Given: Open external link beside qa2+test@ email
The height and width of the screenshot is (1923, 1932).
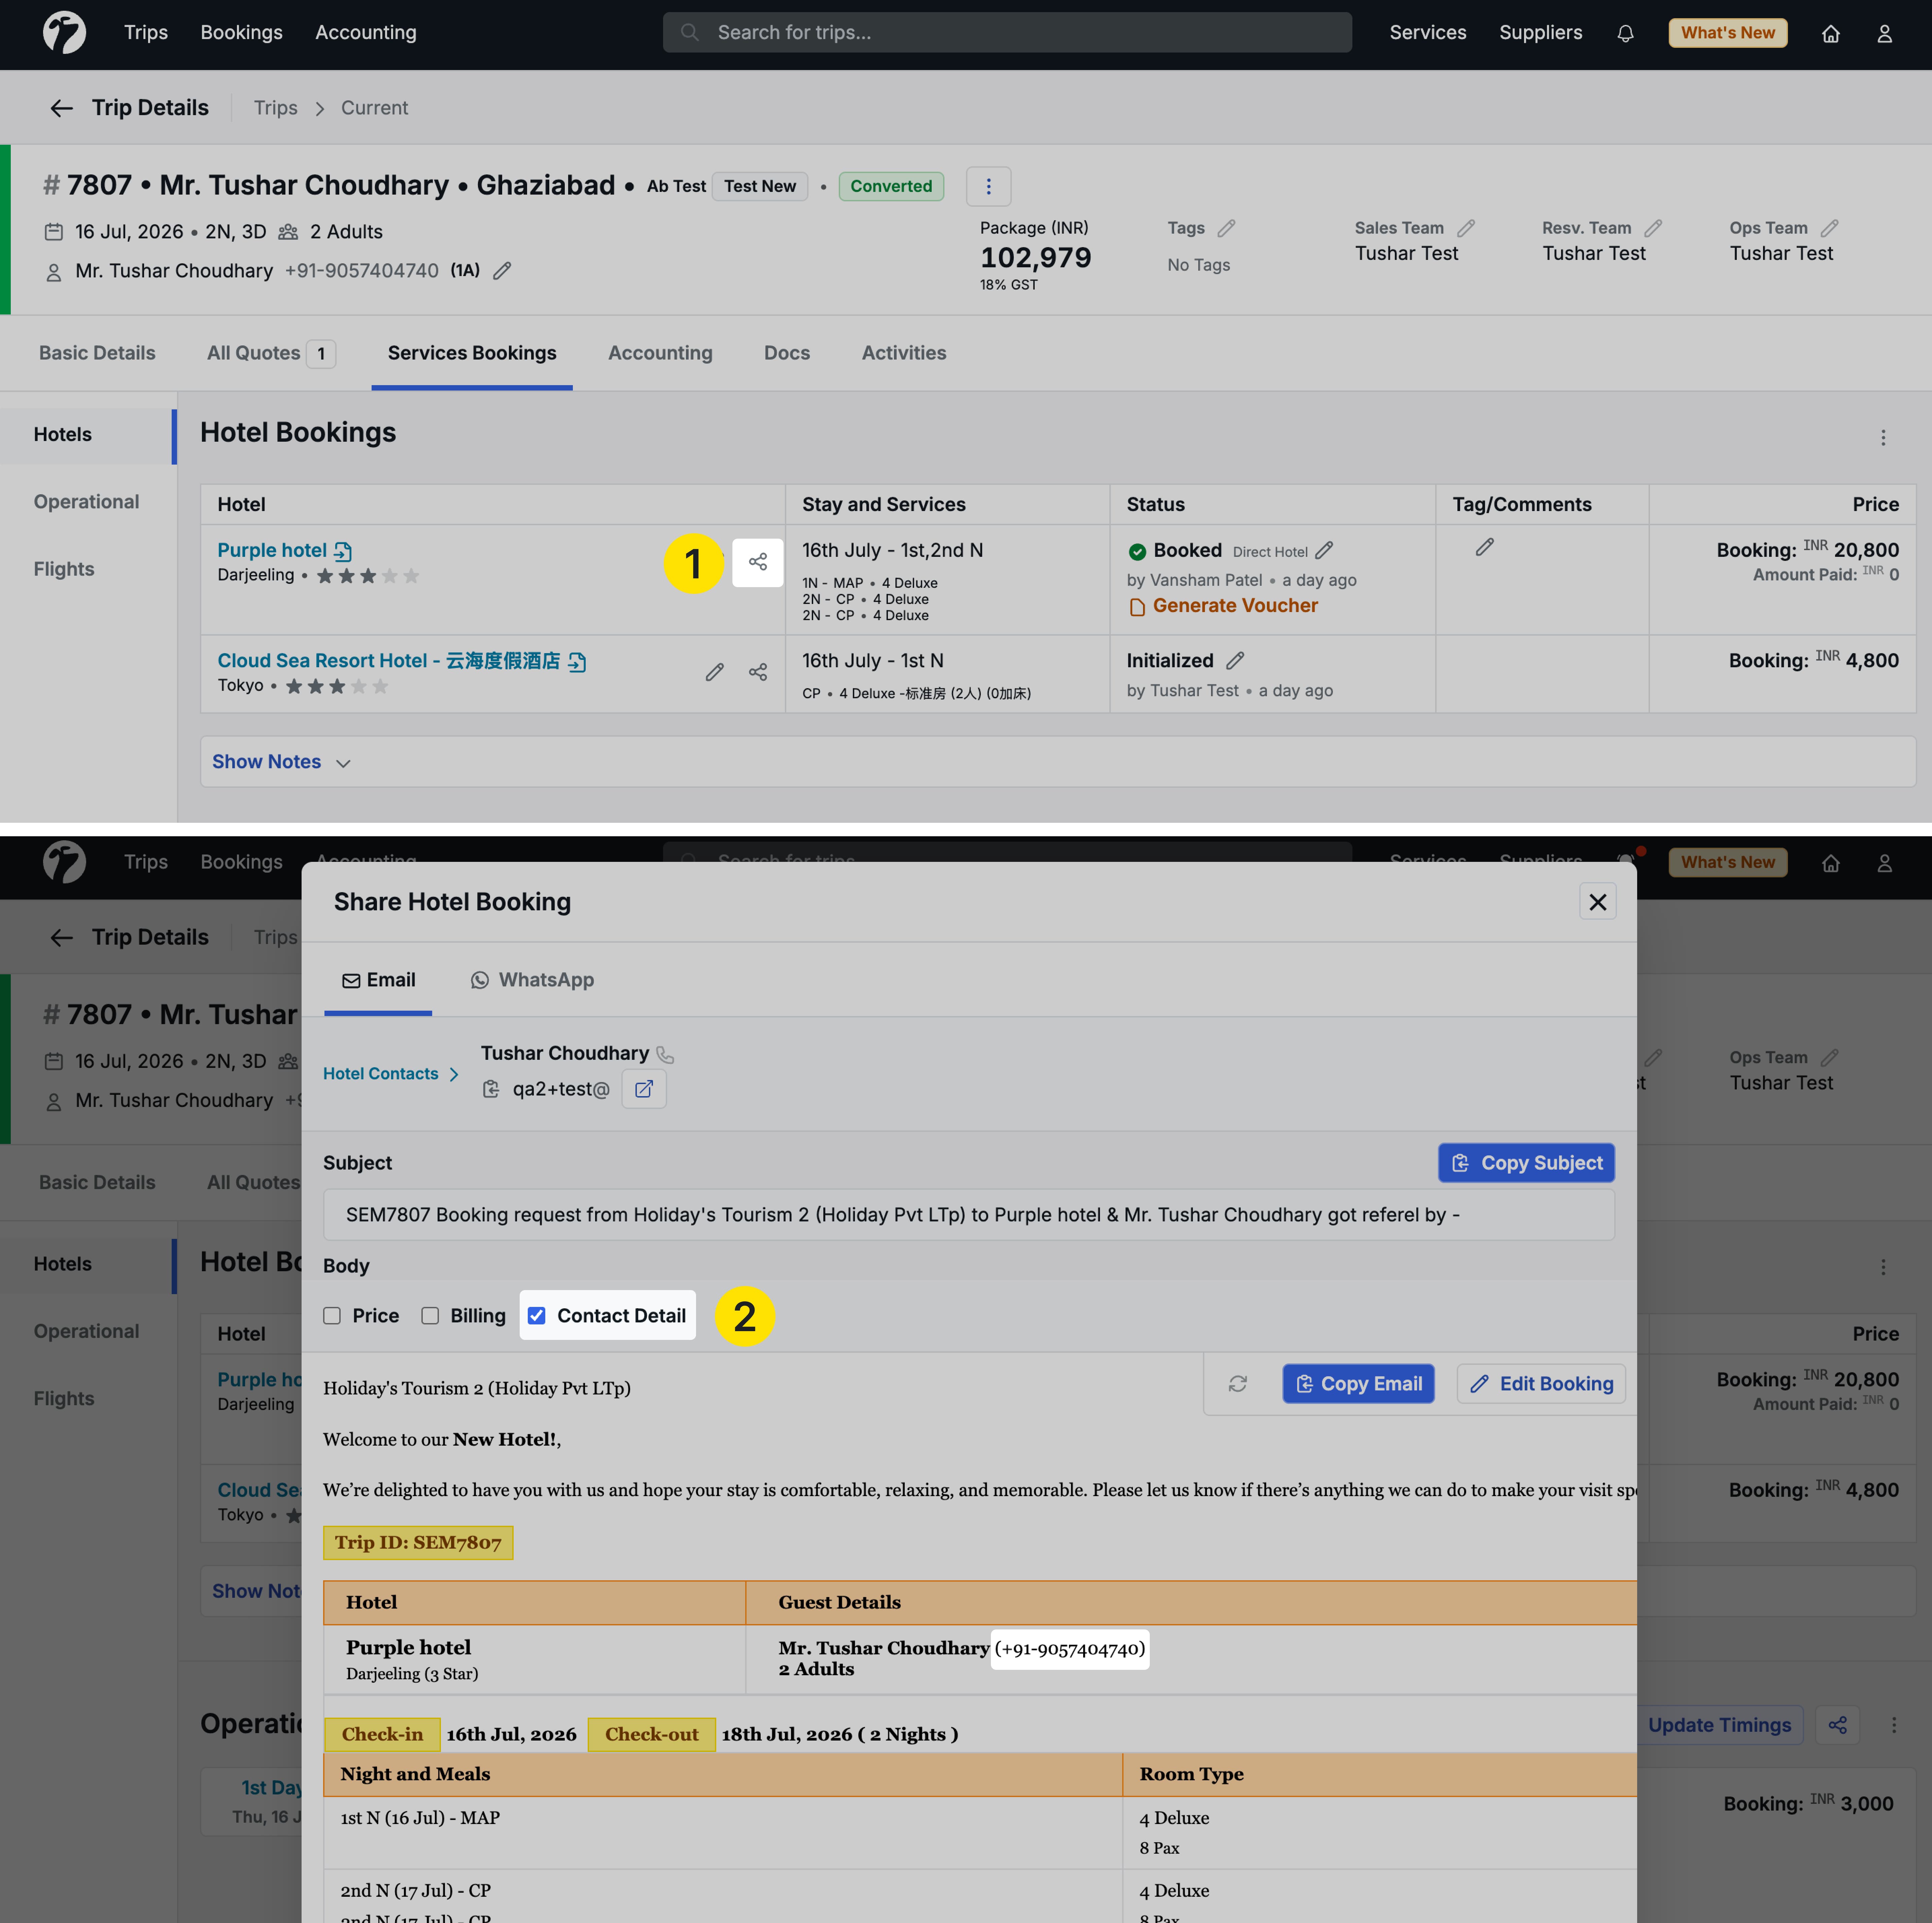Looking at the screenshot, I should pyautogui.click(x=644, y=1089).
